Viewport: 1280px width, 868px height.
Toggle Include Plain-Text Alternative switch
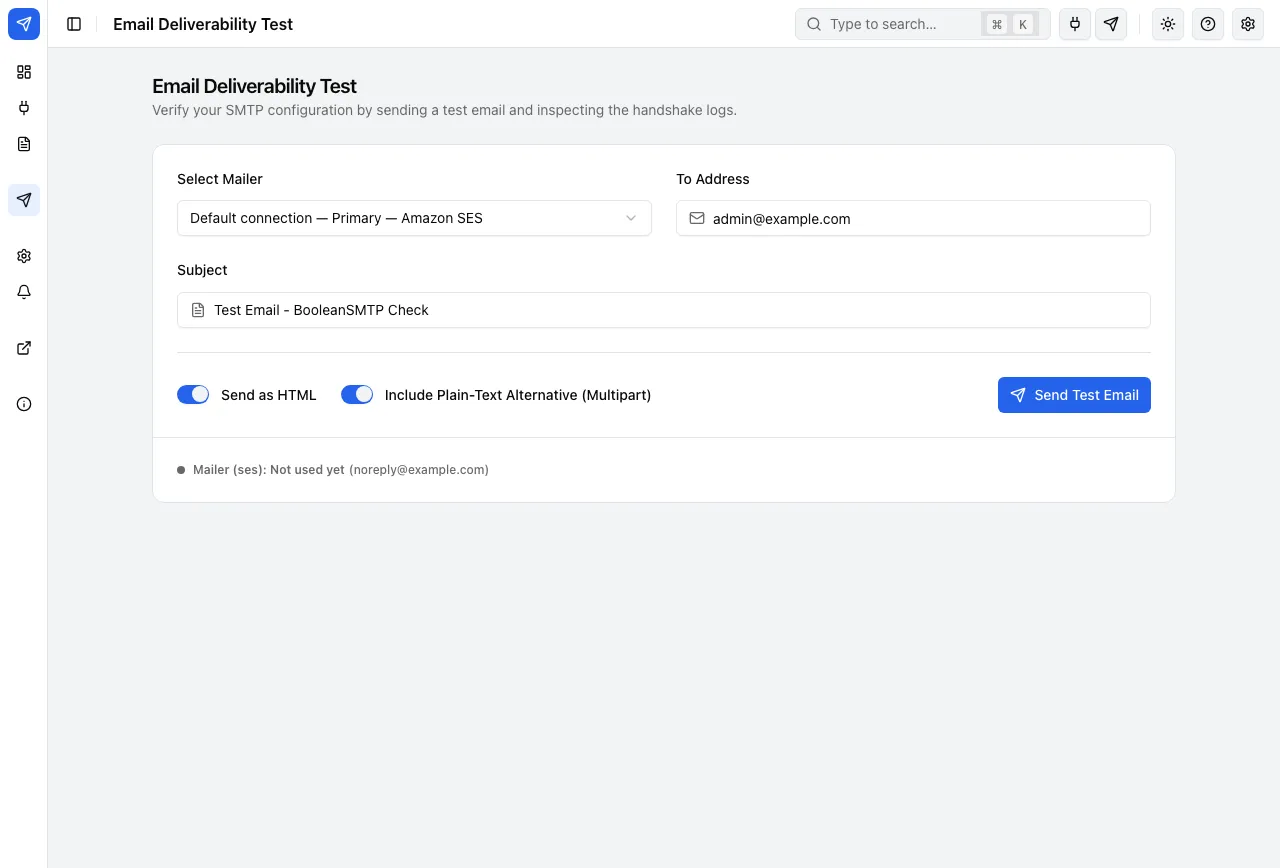(x=357, y=395)
